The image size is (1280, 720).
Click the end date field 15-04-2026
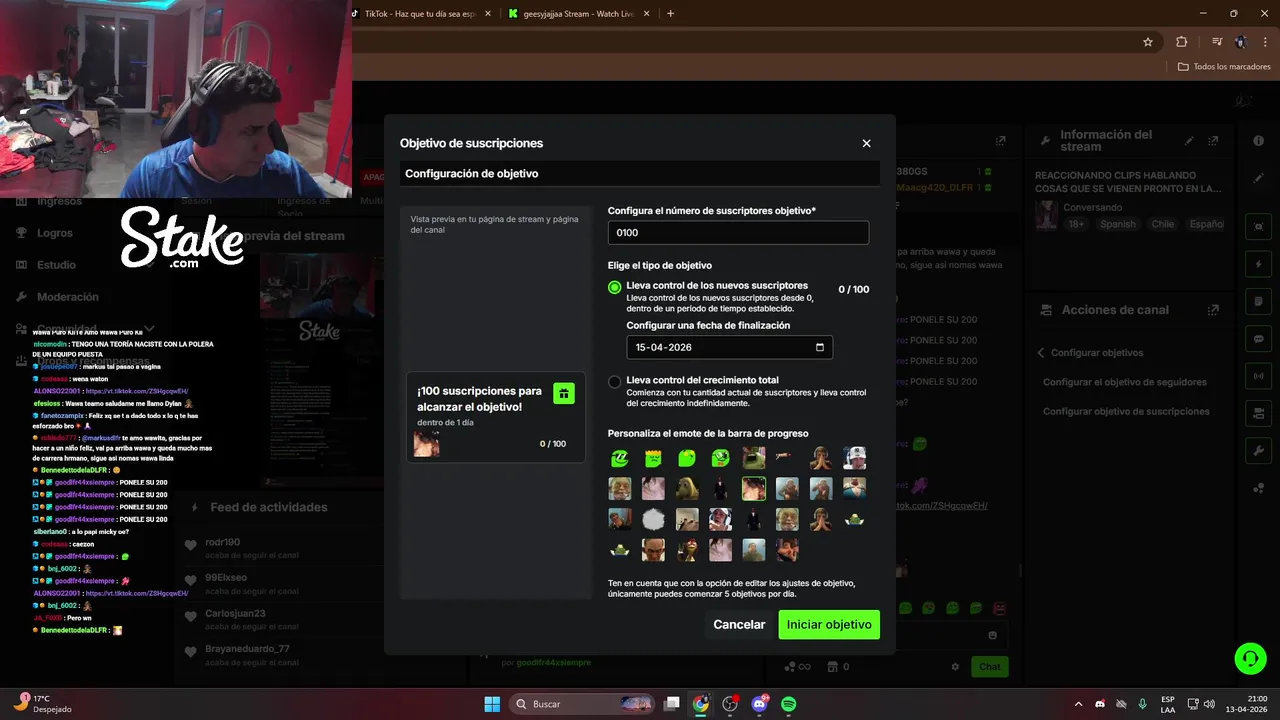[729, 347]
